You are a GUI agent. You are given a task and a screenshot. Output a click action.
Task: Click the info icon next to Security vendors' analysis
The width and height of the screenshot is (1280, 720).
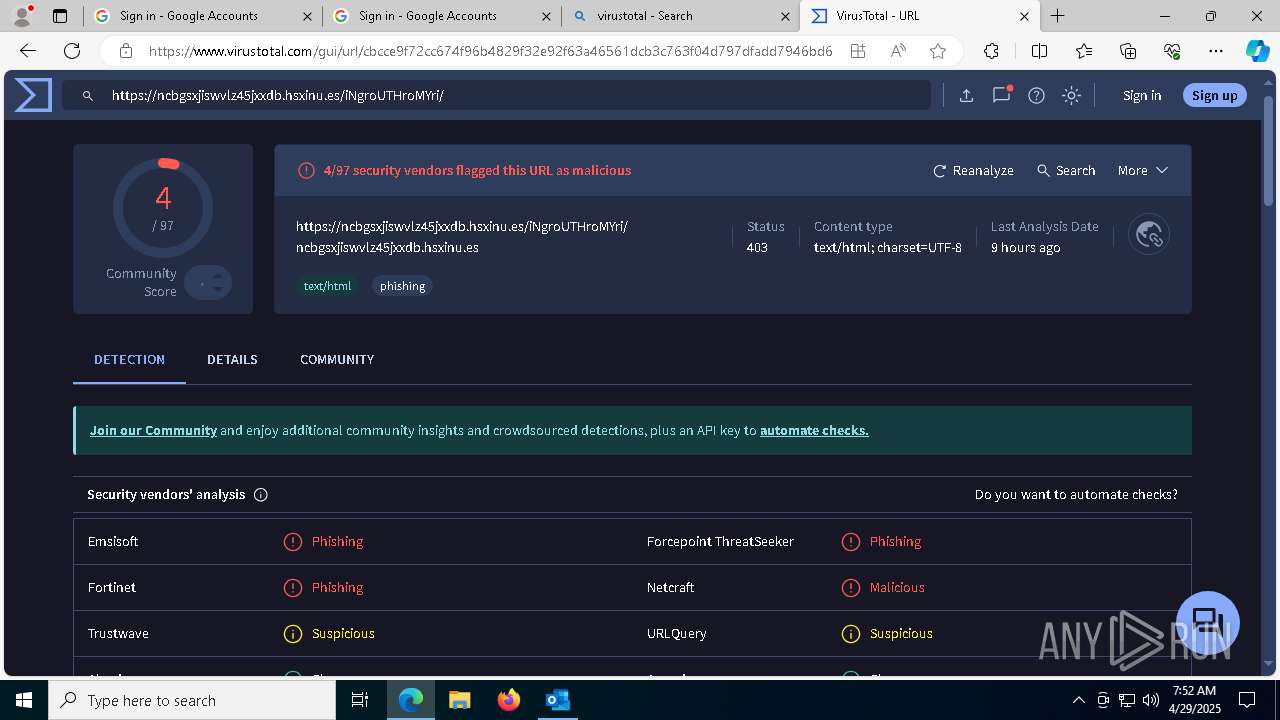[x=261, y=495]
